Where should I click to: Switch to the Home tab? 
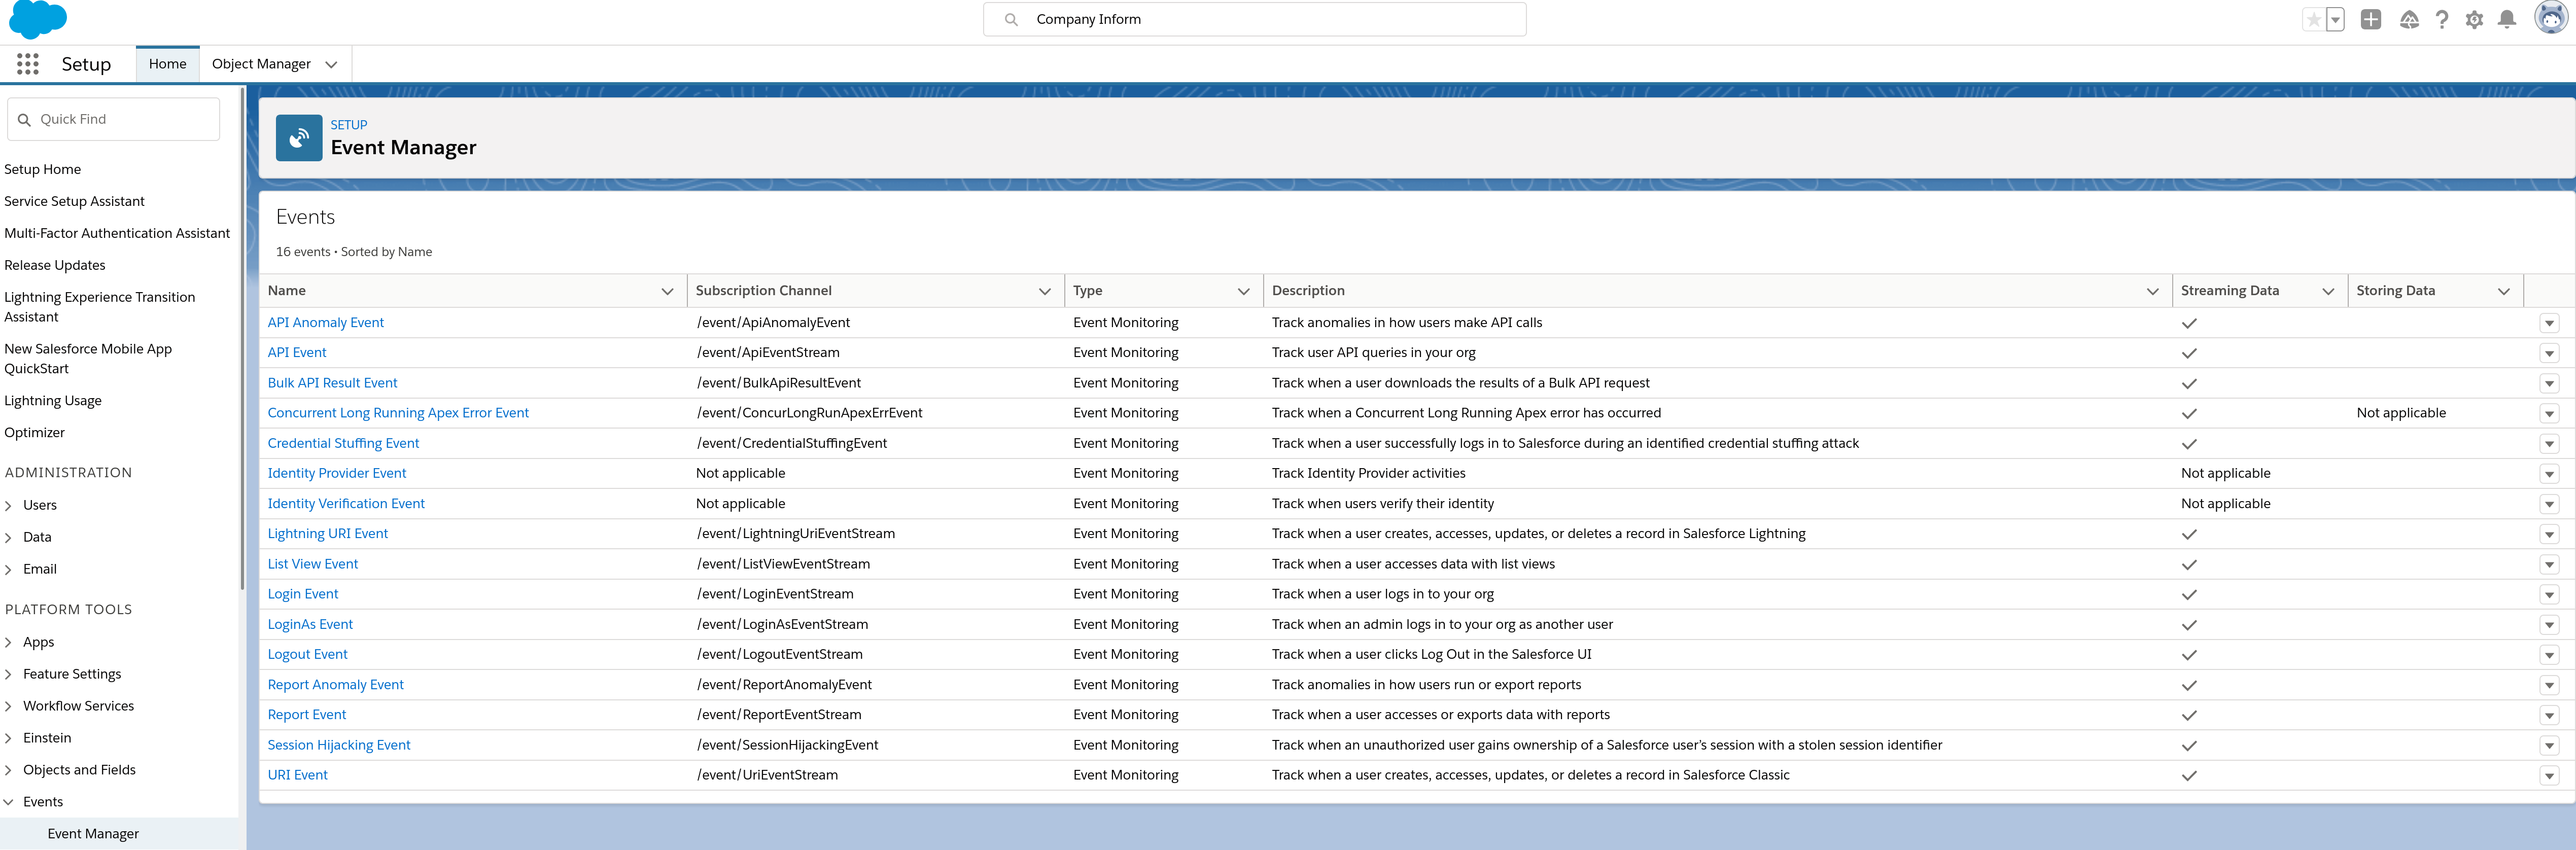167,64
